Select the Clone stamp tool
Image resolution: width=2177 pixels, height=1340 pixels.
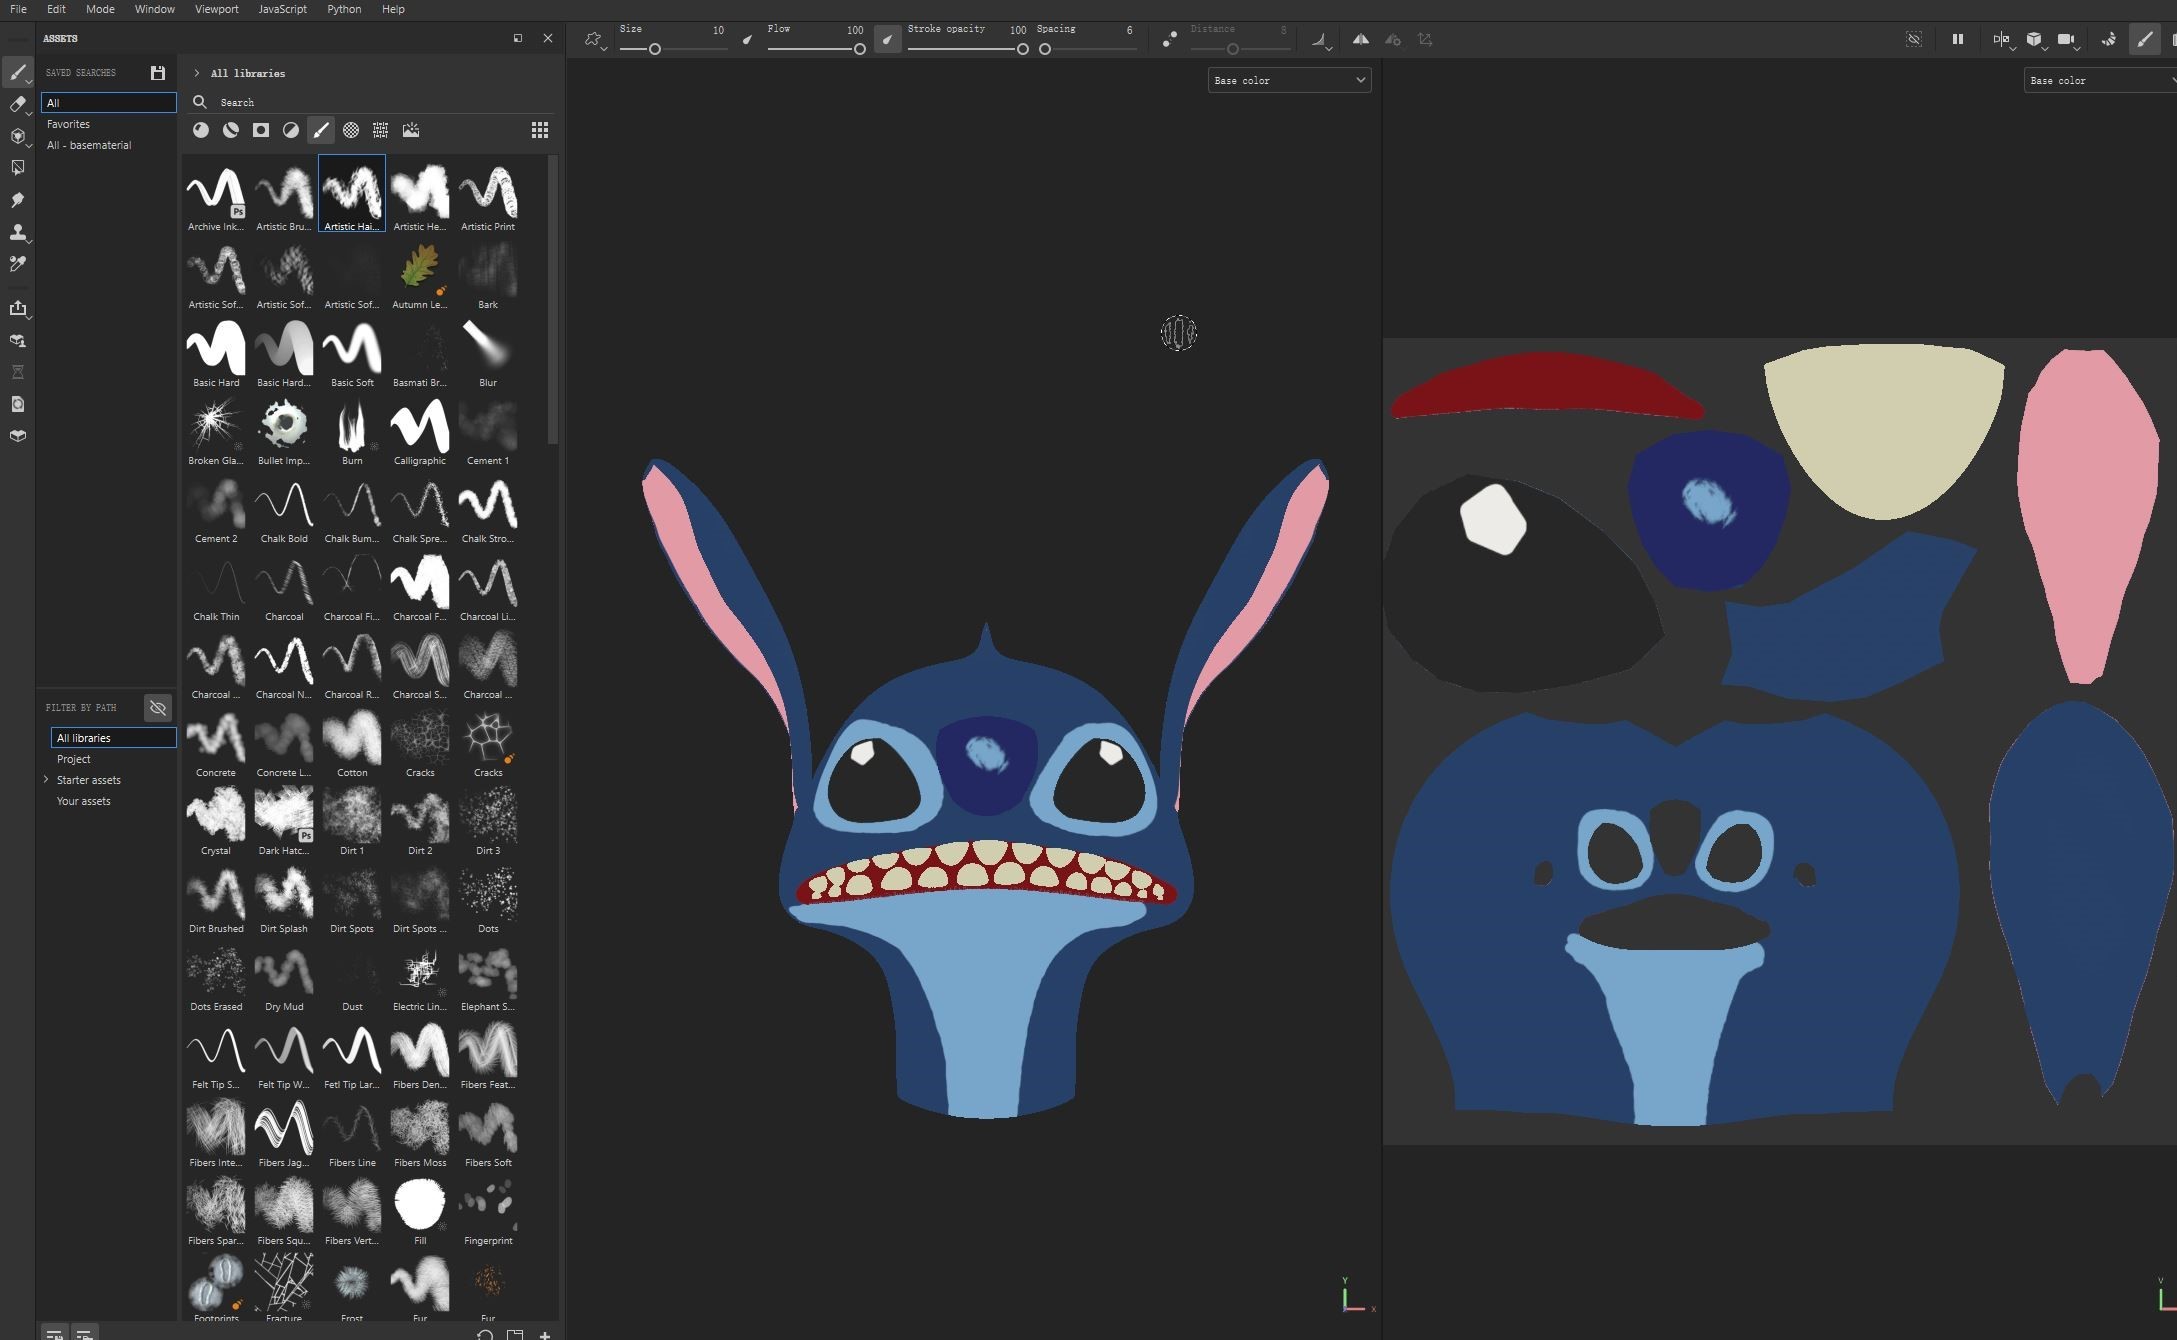(17, 232)
